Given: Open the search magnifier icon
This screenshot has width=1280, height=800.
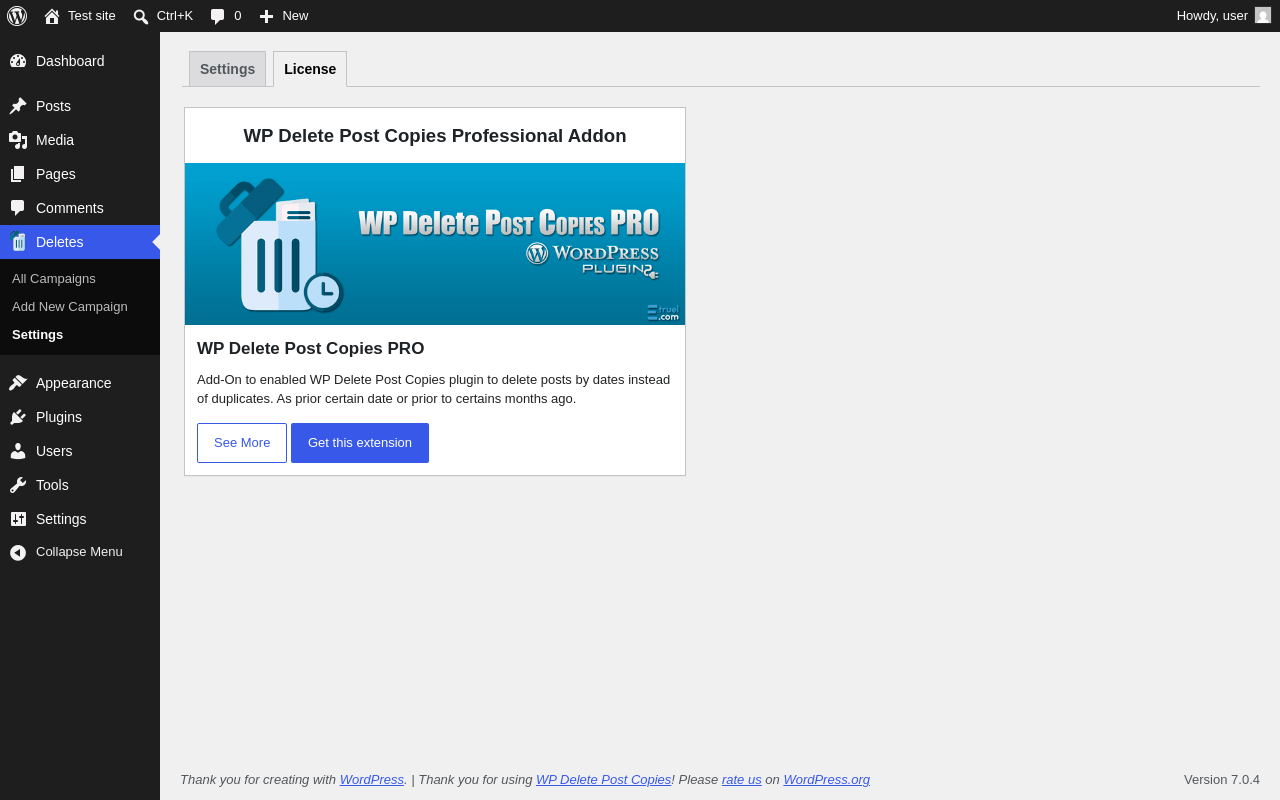Looking at the screenshot, I should click(x=141, y=16).
